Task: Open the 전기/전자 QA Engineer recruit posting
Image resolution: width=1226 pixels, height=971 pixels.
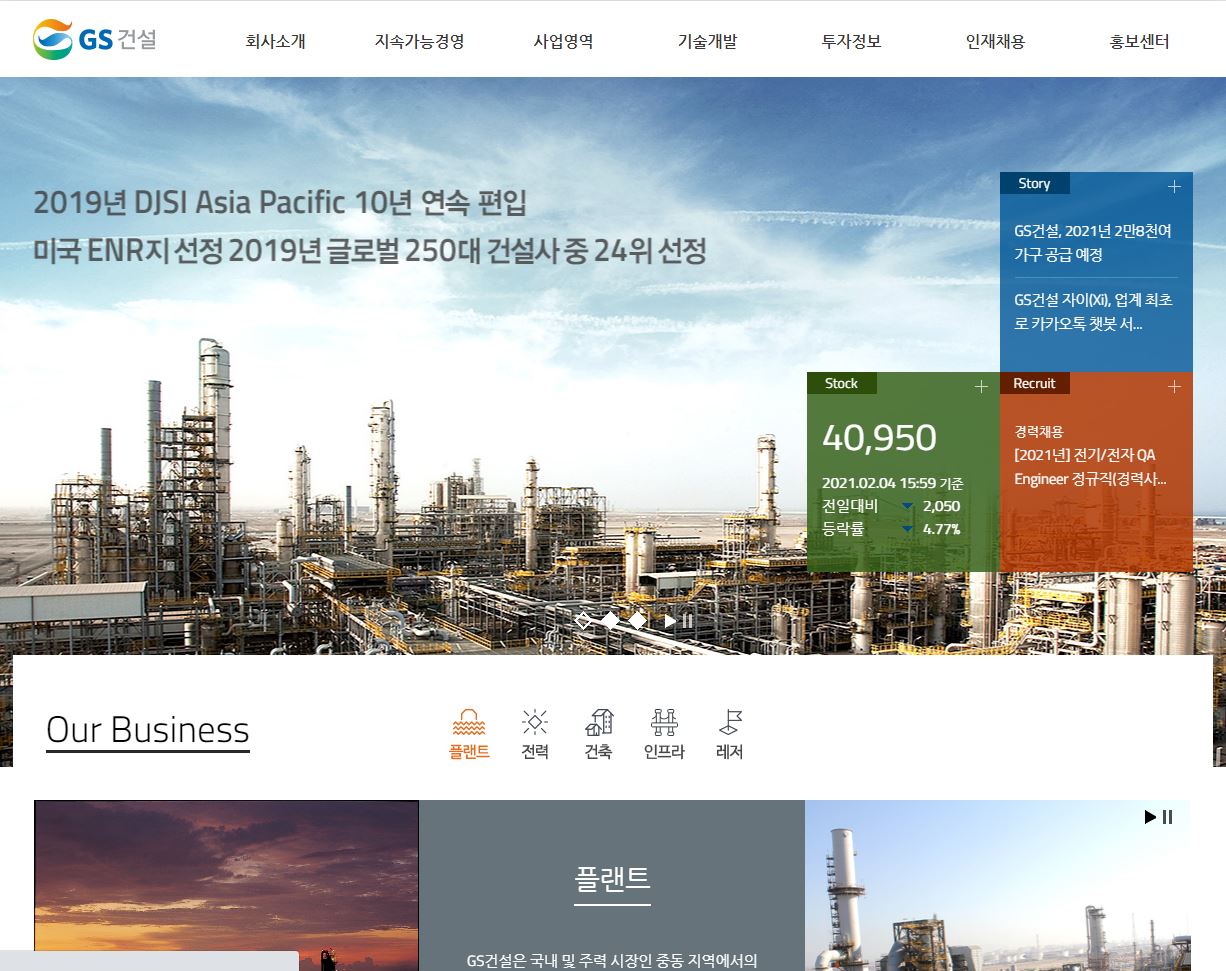Action: [1090, 467]
